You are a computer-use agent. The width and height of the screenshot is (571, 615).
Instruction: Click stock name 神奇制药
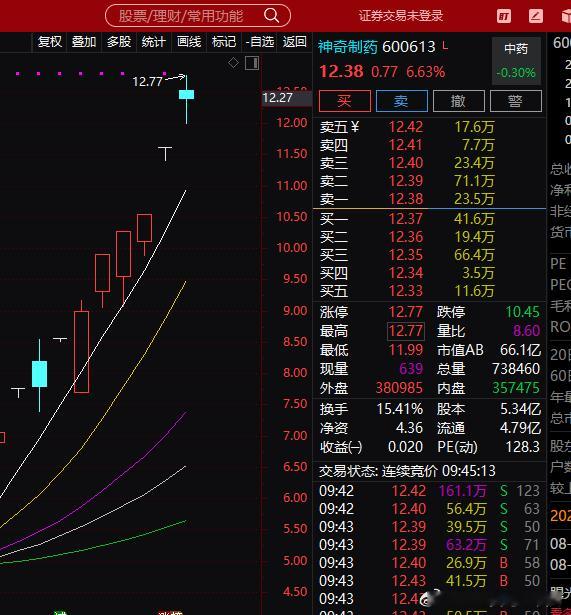click(x=347, y=47)
